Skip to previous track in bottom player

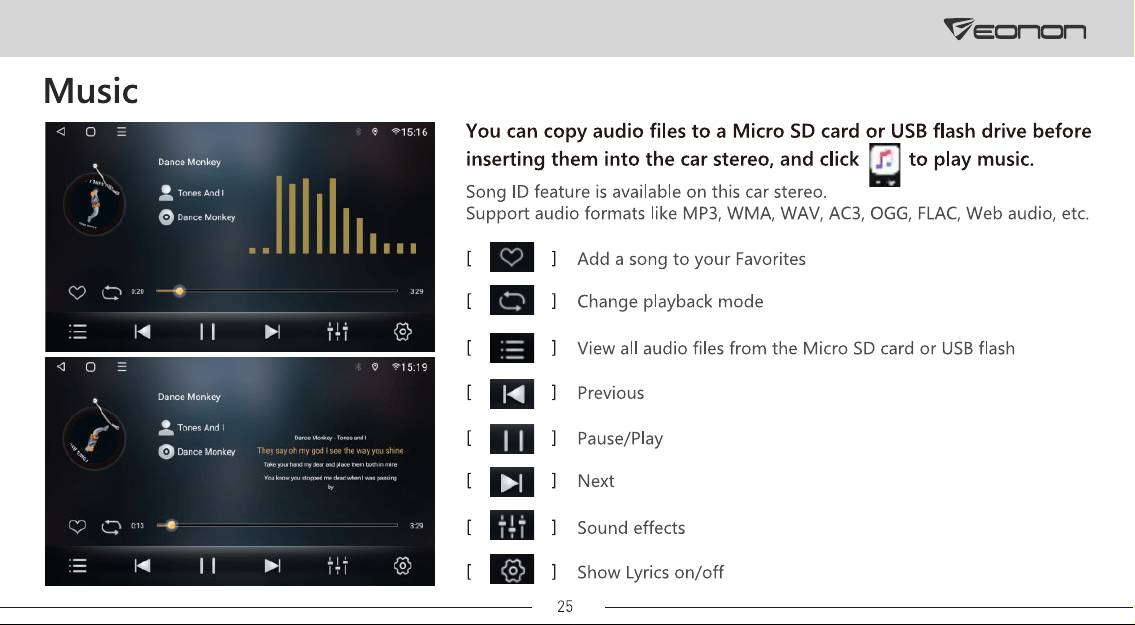click(143, 566)
